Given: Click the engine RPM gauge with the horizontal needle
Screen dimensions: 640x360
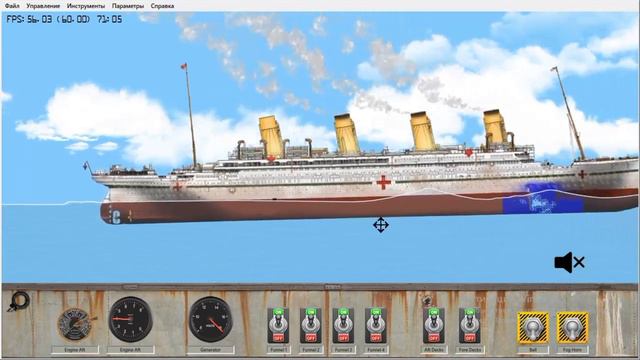Looking at the screenshot, I should tap(131, 319).
